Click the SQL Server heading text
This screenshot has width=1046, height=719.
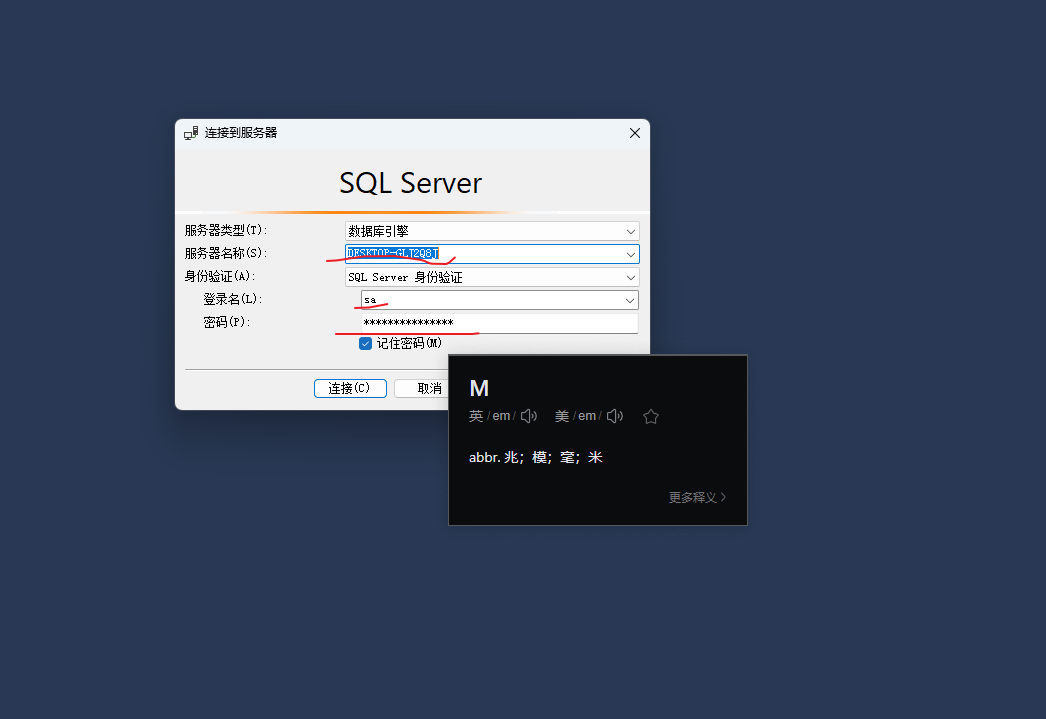point(410,183)
